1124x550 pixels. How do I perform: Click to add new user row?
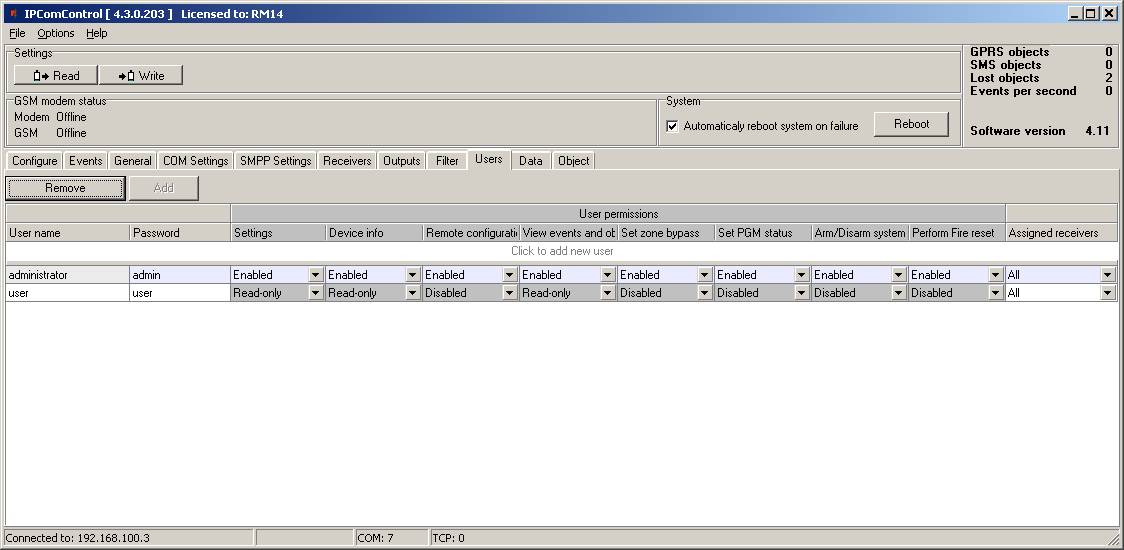pos(561,251)
